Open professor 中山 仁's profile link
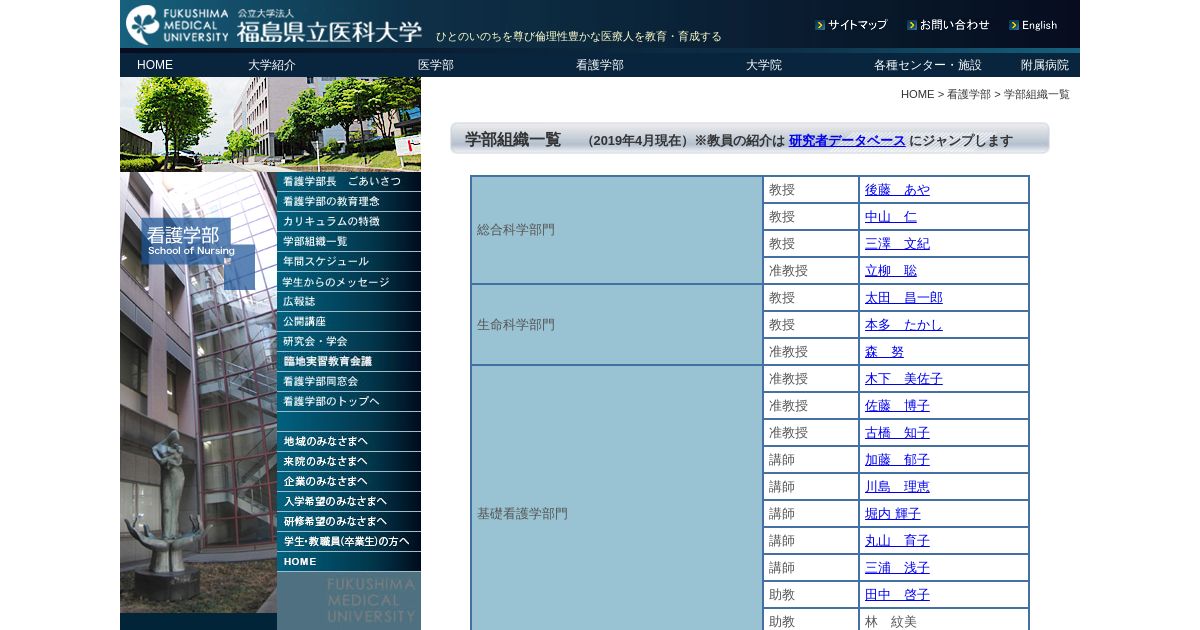The width and height of the screenshot is (1200, 630). click(x=891, y=217)
